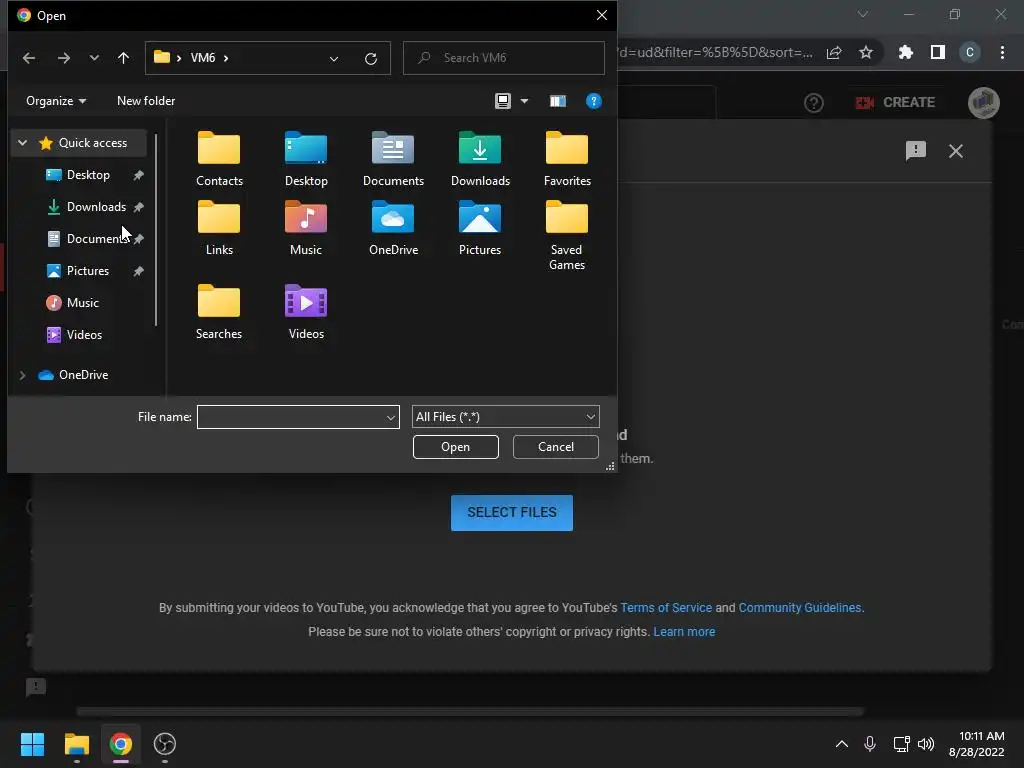Open the Organize menu
The image size is (1024, 768).
pos(56,101)
